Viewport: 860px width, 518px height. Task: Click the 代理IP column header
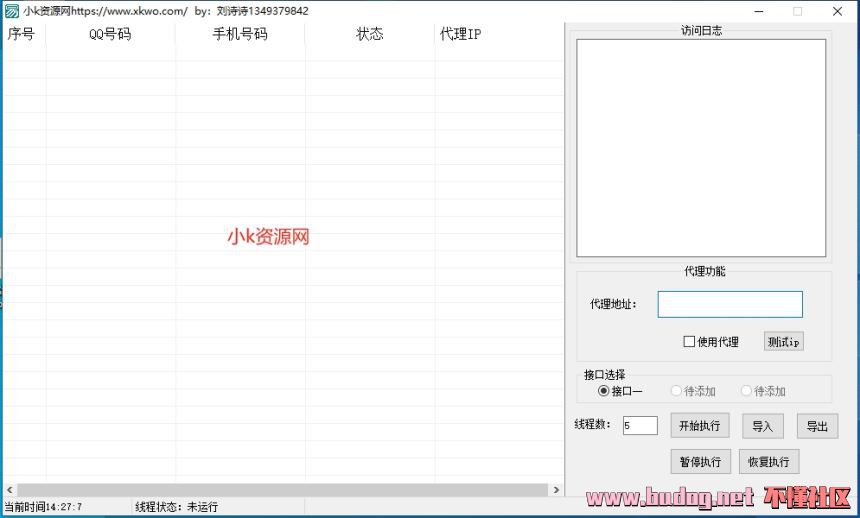[x=460, y=34]
